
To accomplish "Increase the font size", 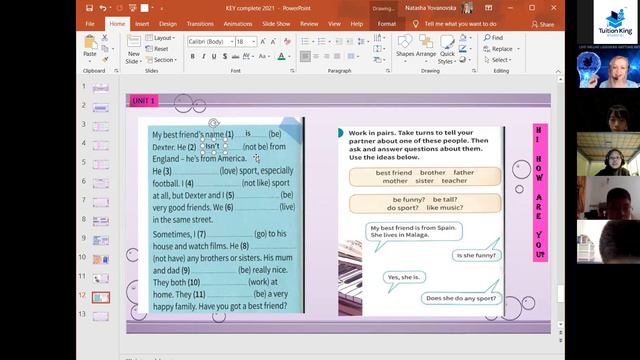I will 263,42.
